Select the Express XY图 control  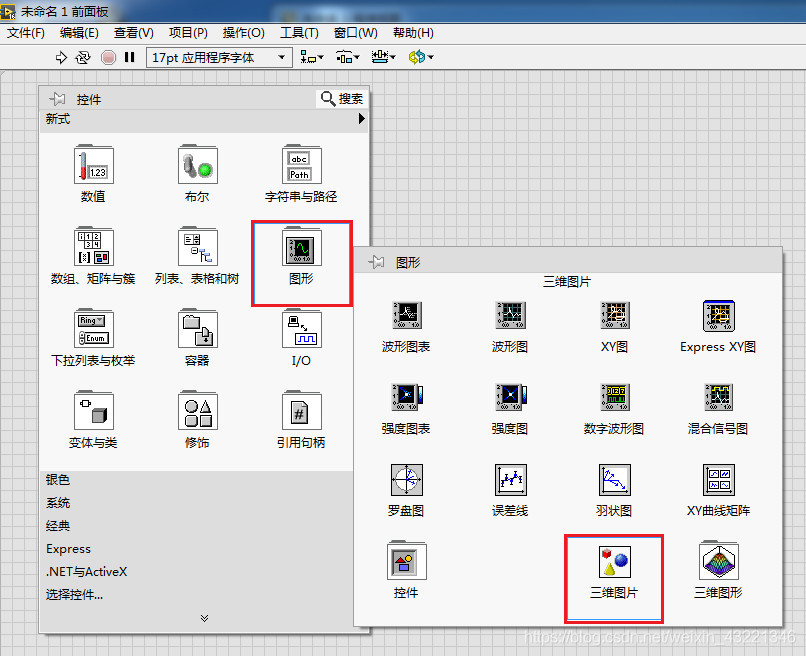pyautogui.click(x=719, y=316)
